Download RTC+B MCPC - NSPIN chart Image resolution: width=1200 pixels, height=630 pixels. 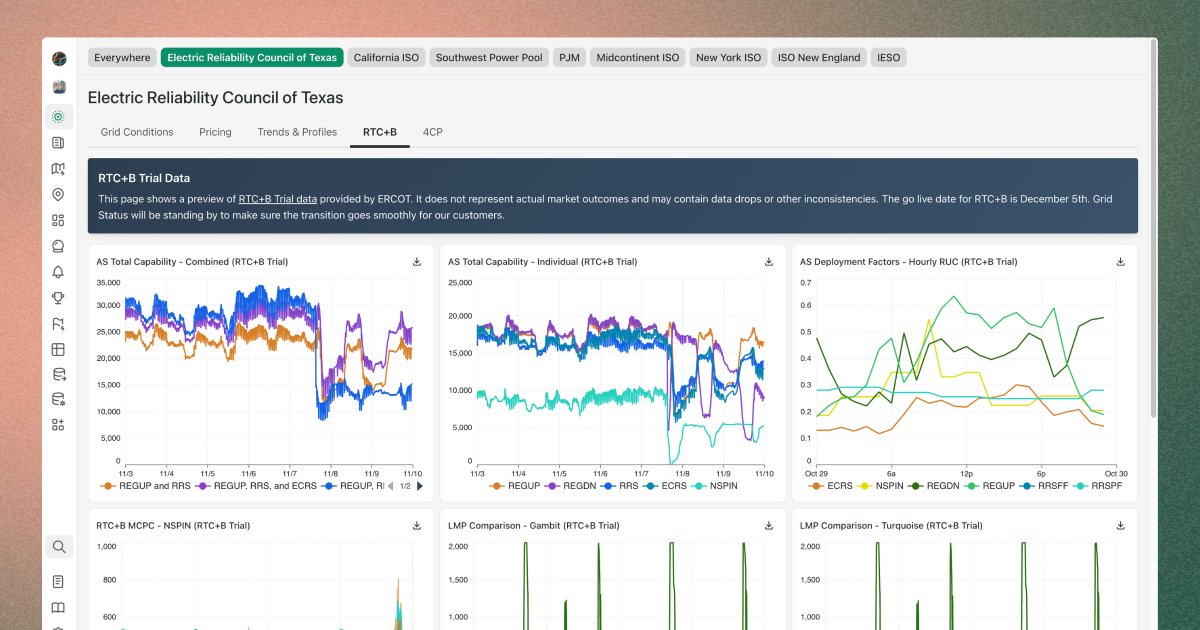coord(417,525)
